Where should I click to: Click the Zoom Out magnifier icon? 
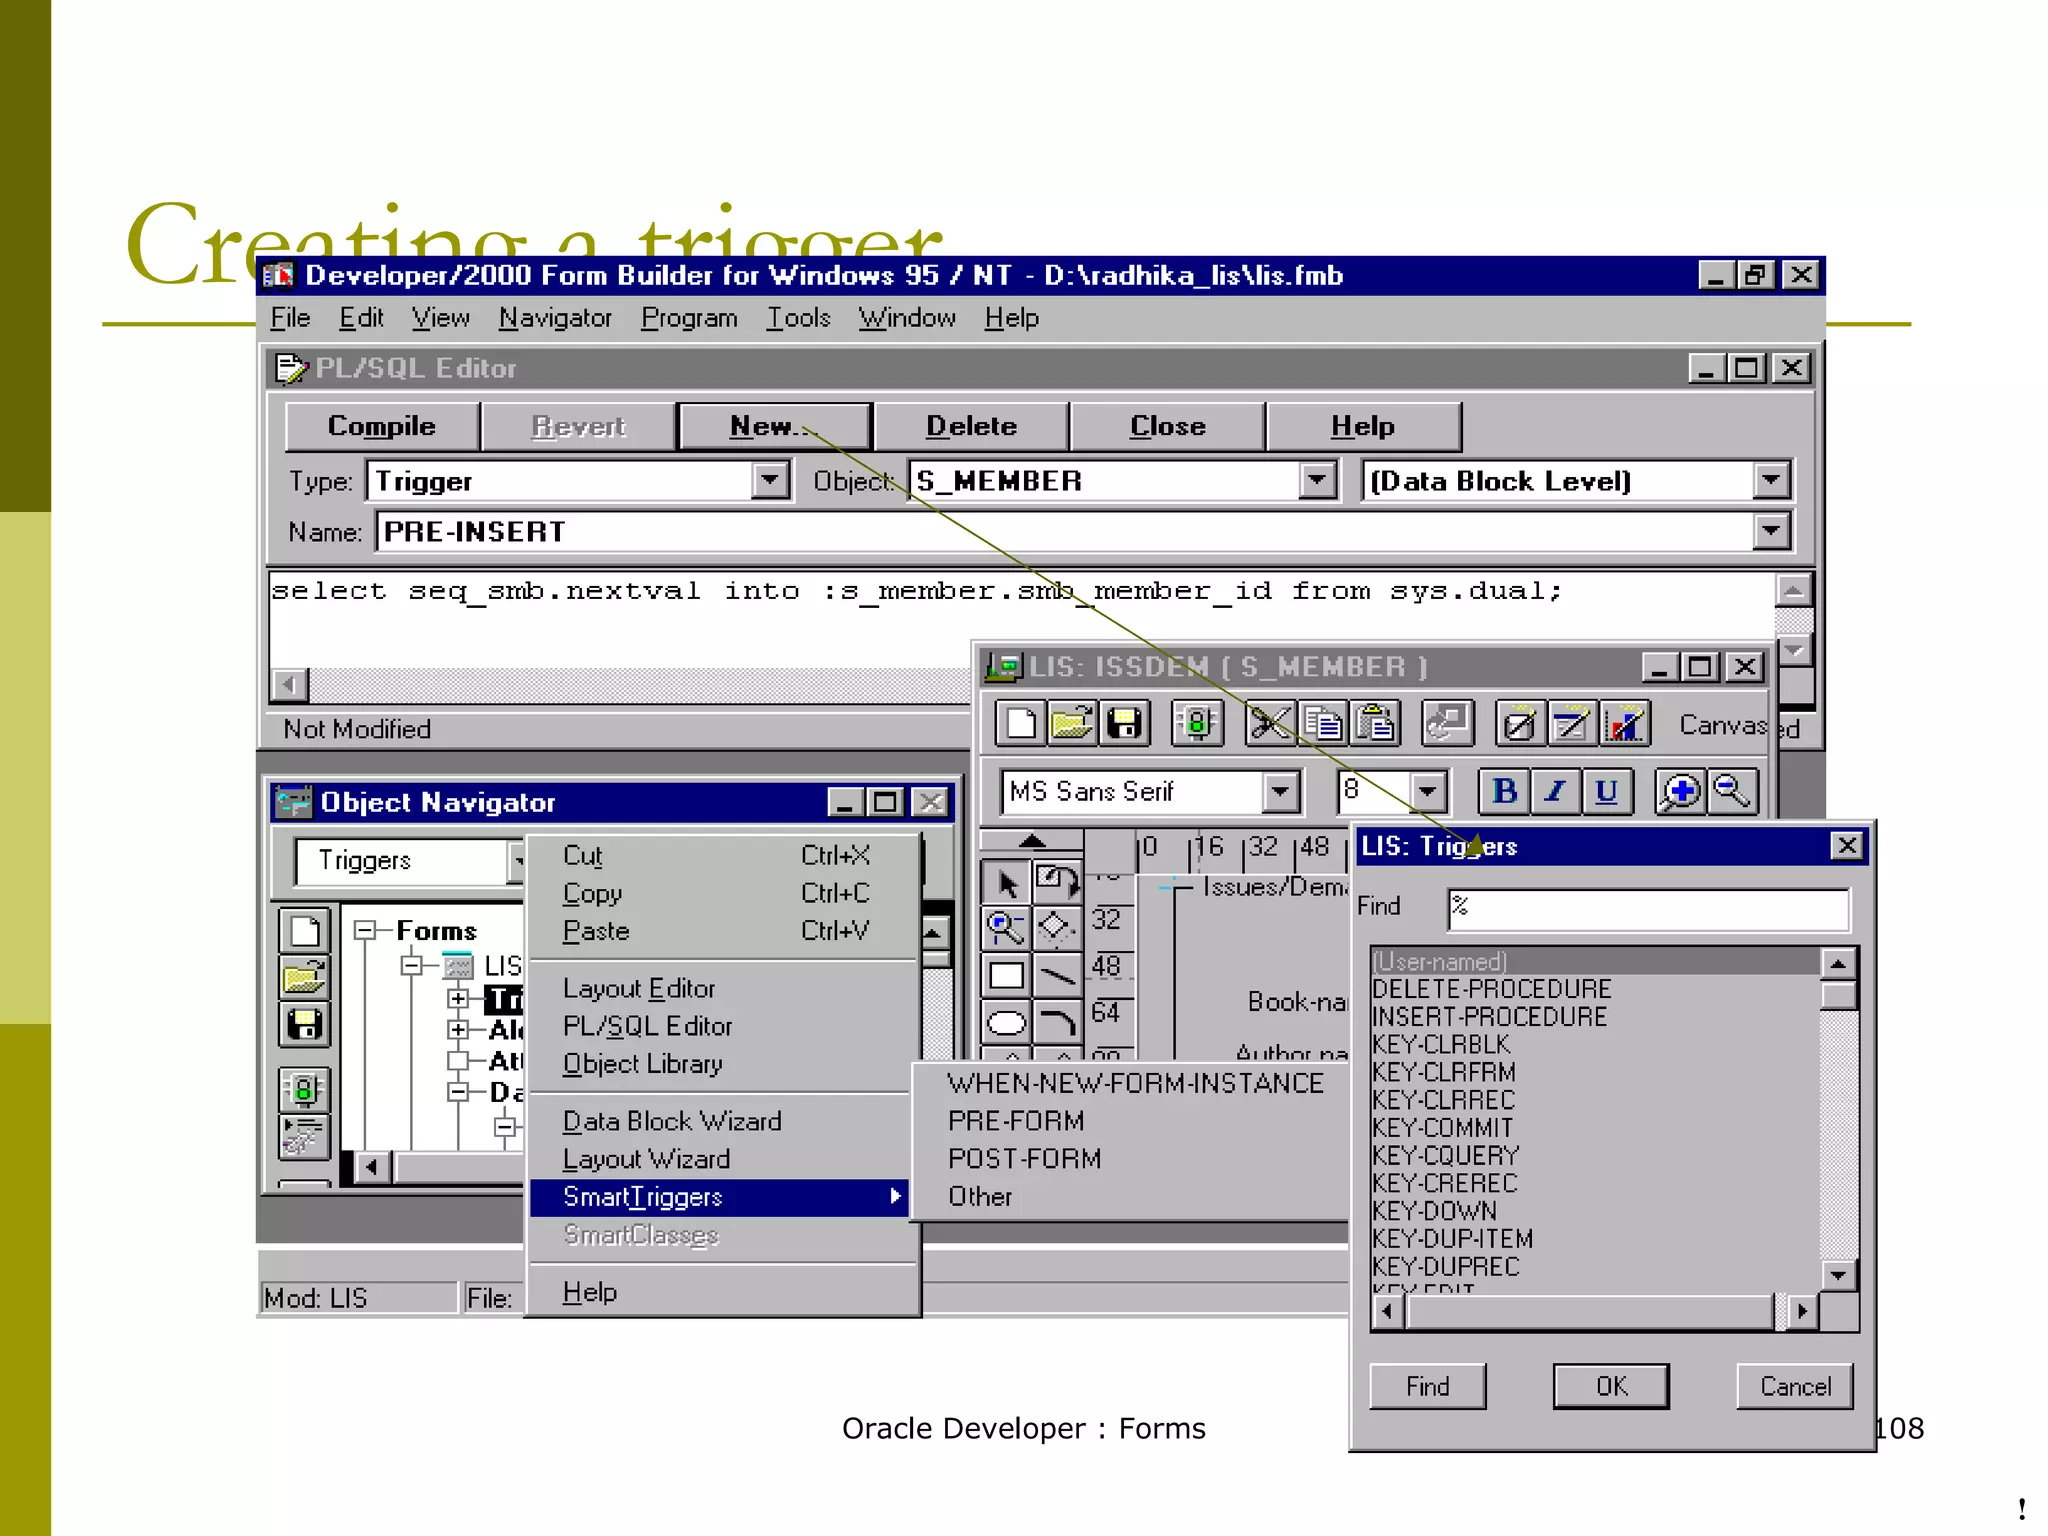tap(1732, 792)
